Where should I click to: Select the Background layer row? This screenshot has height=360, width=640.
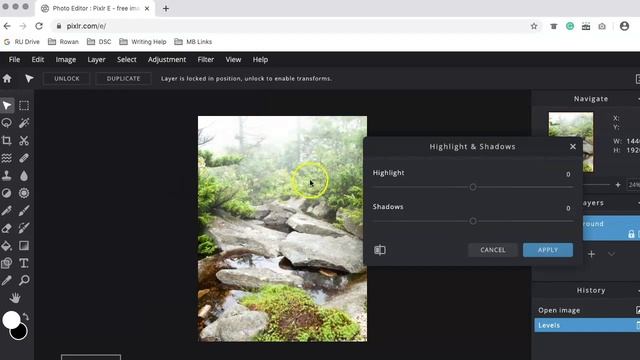coord(611,228)
